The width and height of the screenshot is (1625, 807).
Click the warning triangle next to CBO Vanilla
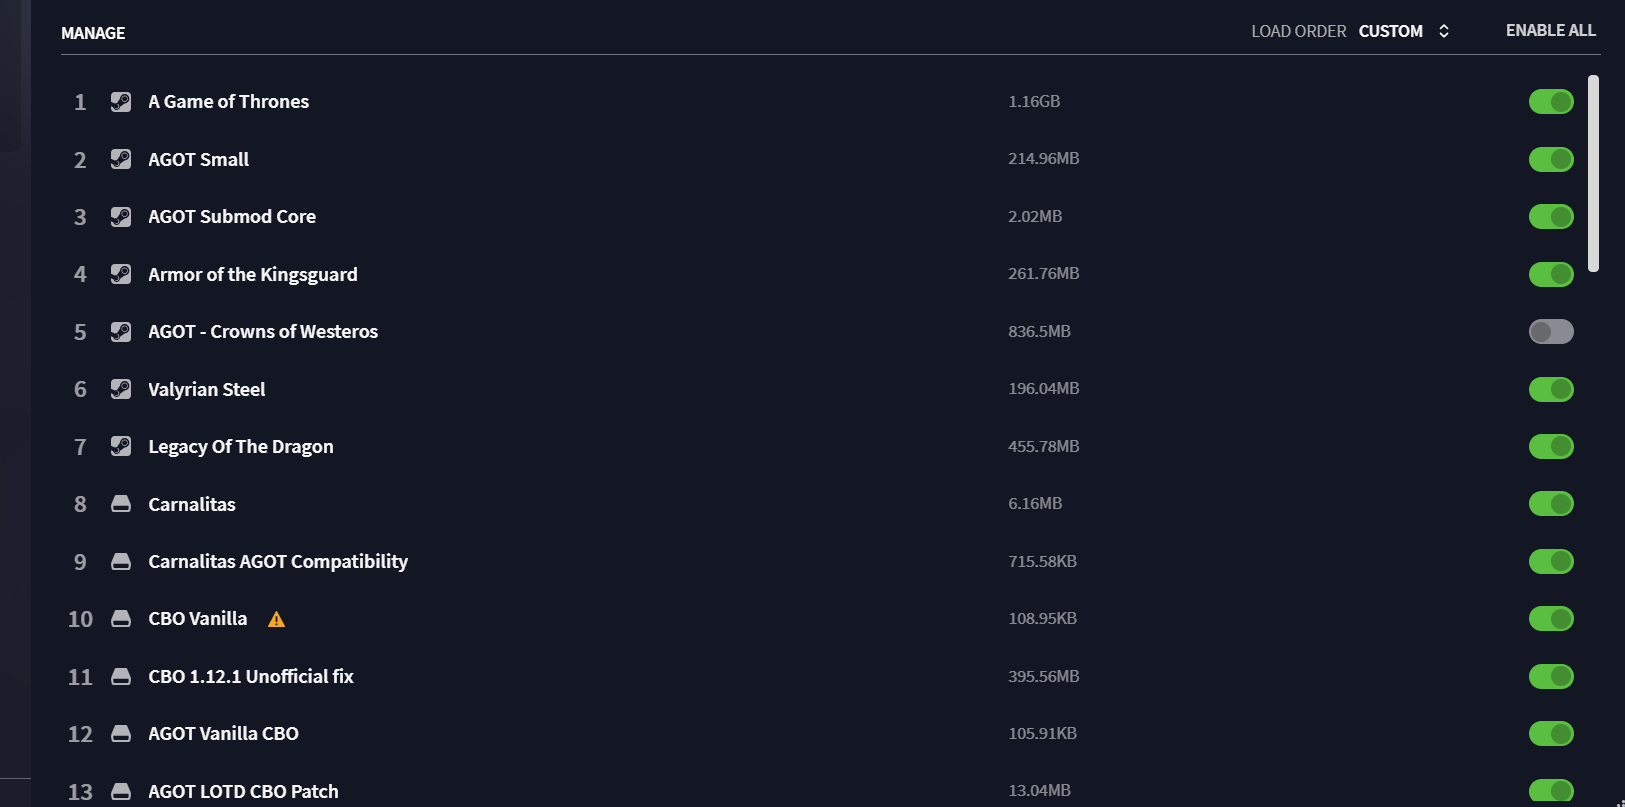tap(277, 620)
